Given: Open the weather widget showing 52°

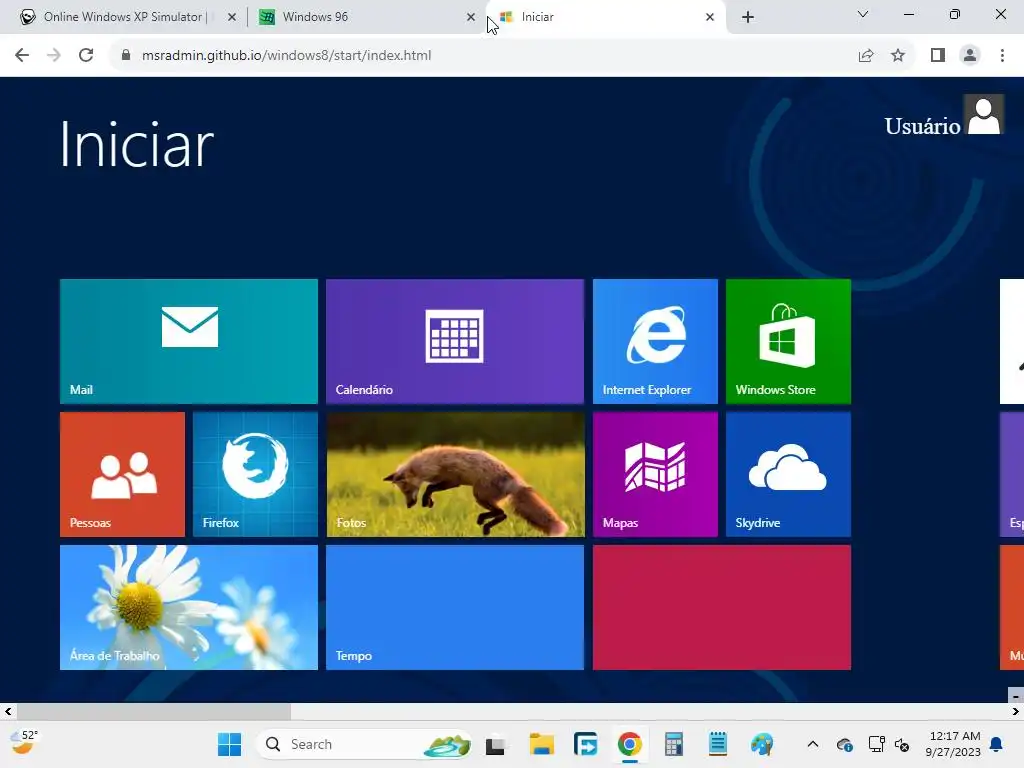Looking at the screenshot, I should click(25, 743).
